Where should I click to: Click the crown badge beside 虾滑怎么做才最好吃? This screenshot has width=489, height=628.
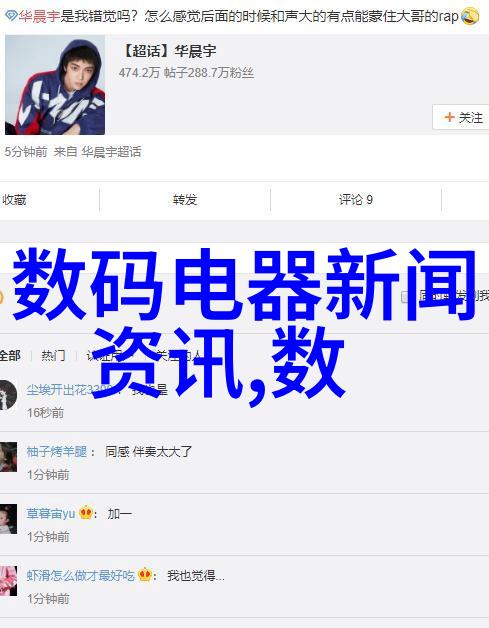coord(145,575)
